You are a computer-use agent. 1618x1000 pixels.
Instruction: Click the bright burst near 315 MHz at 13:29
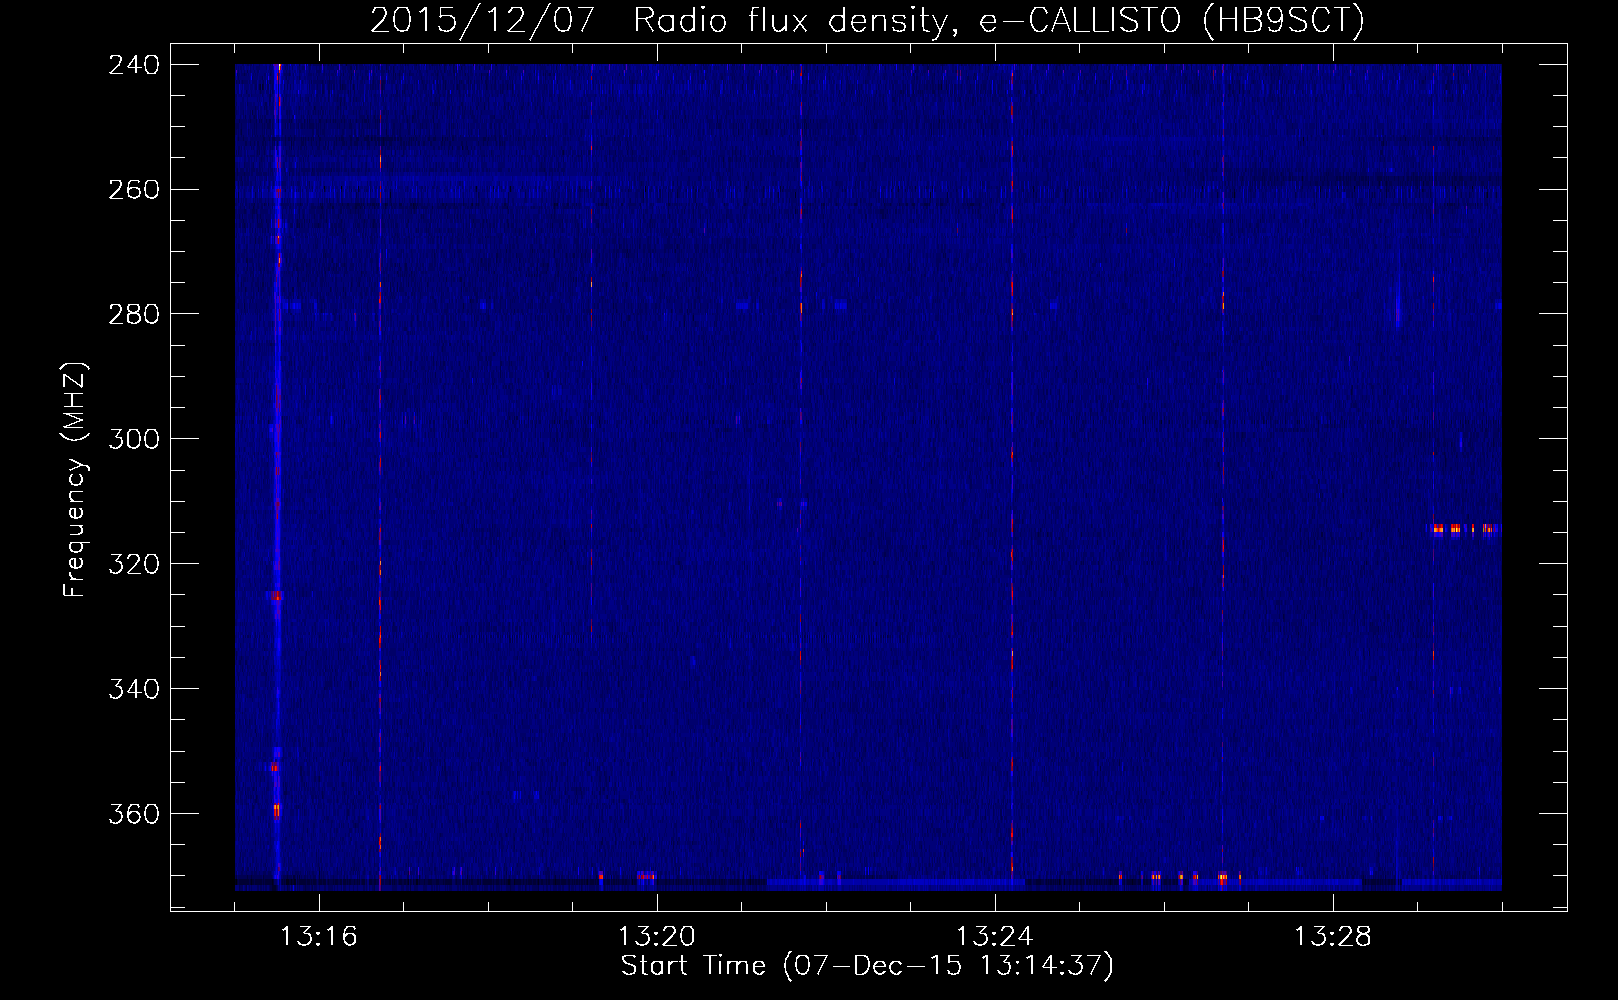pyautogui.click(x=1465, y=529)
